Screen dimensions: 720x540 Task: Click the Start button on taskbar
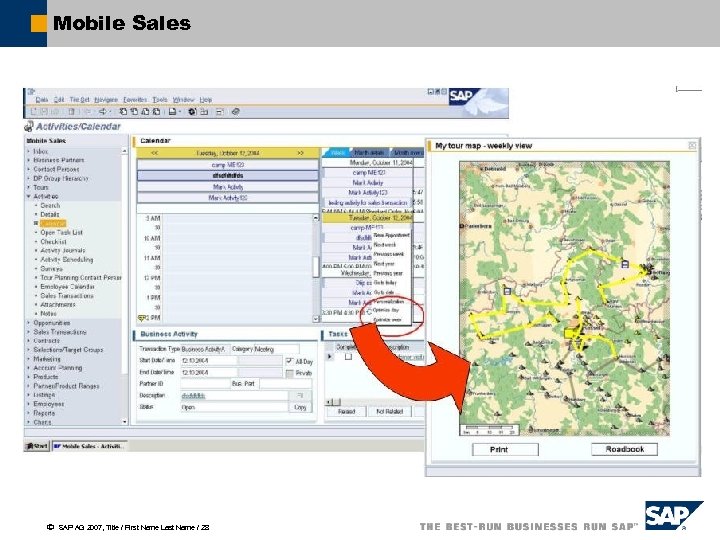(x=37, y=446)
